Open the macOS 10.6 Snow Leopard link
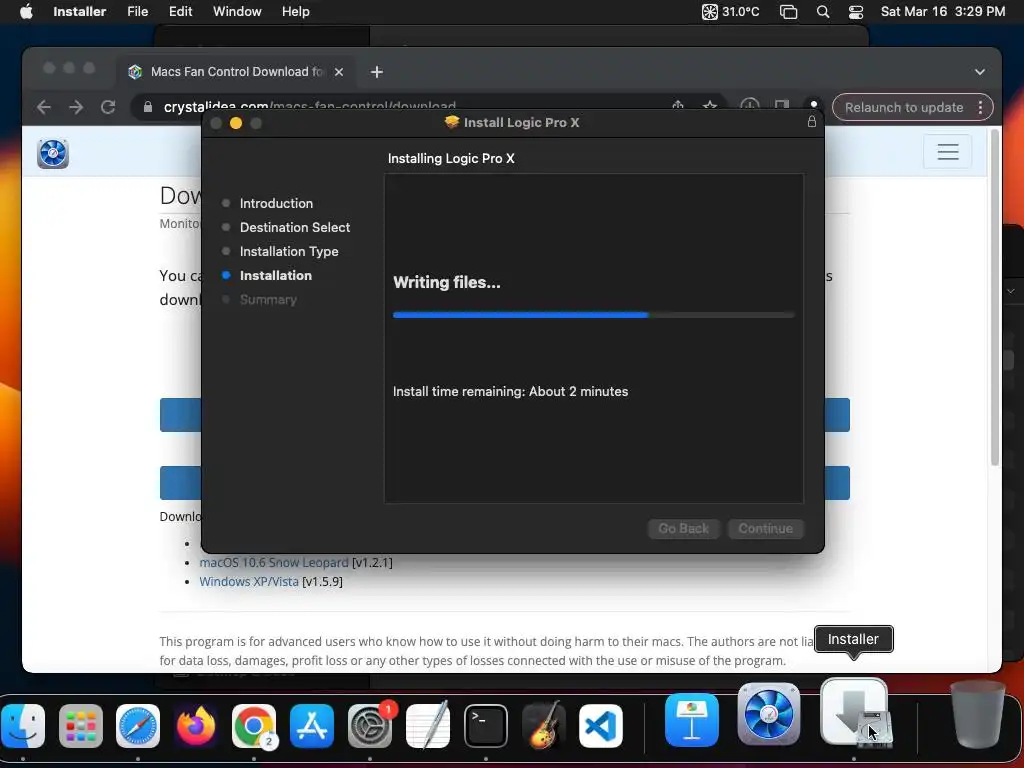 click(274, 562)
